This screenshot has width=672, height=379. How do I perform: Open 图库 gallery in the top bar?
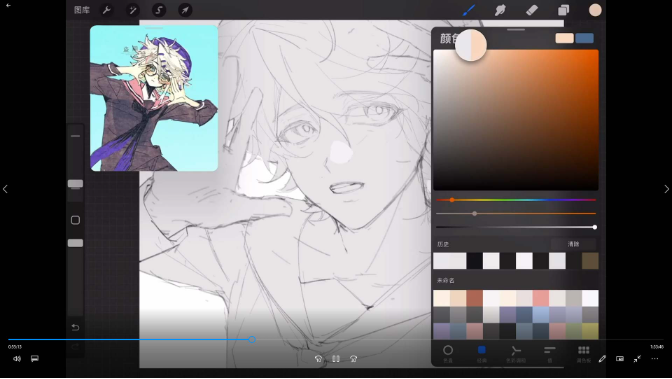81,10
